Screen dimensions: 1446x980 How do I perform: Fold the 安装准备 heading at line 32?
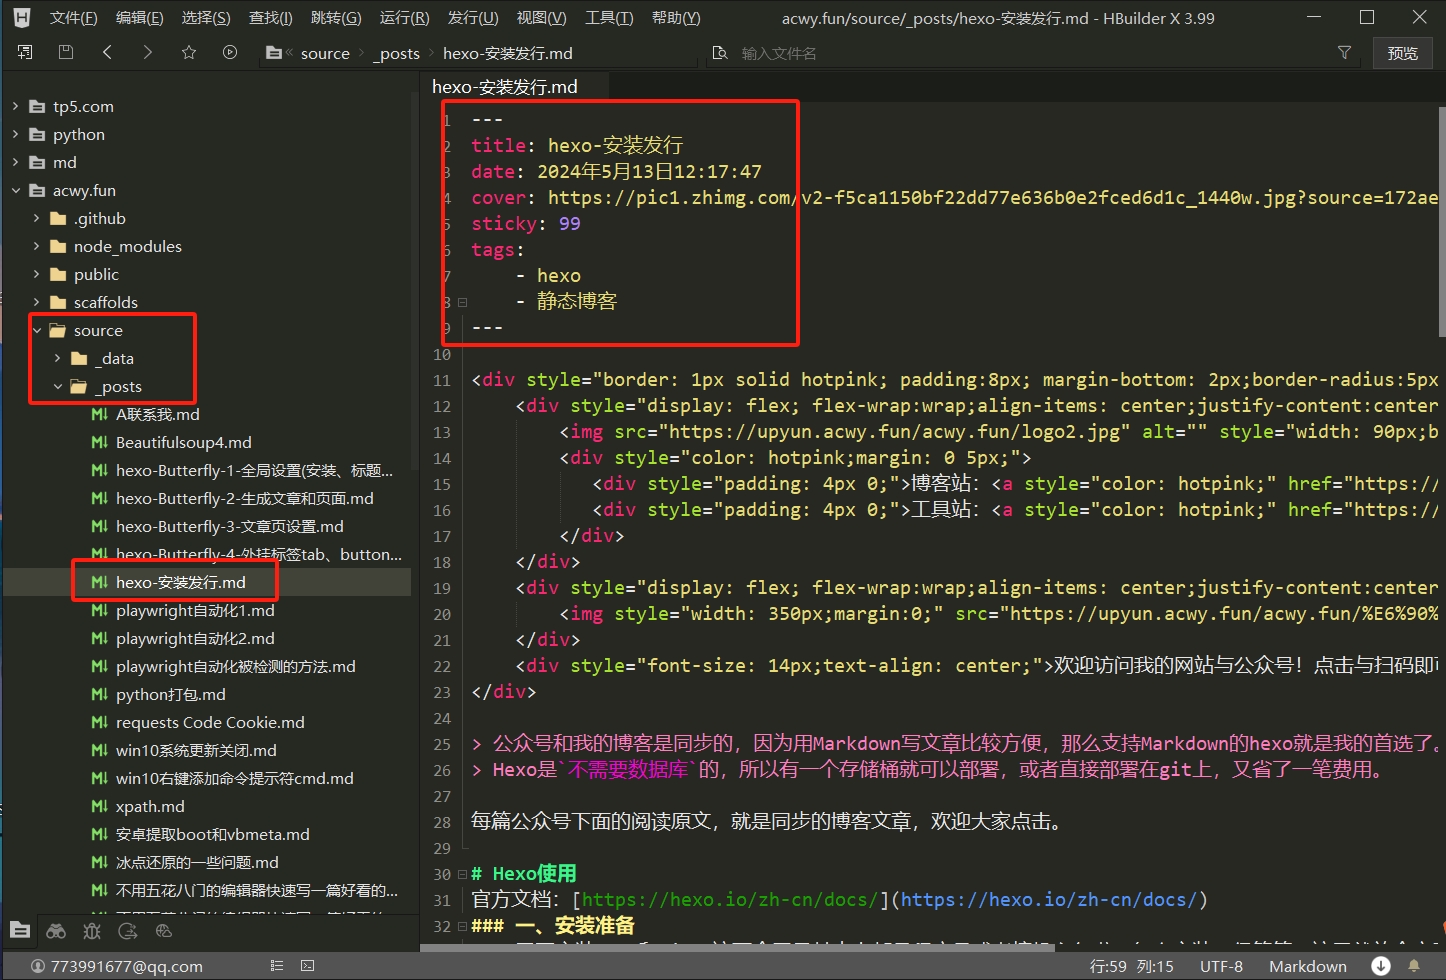click(x=462, y=926)
